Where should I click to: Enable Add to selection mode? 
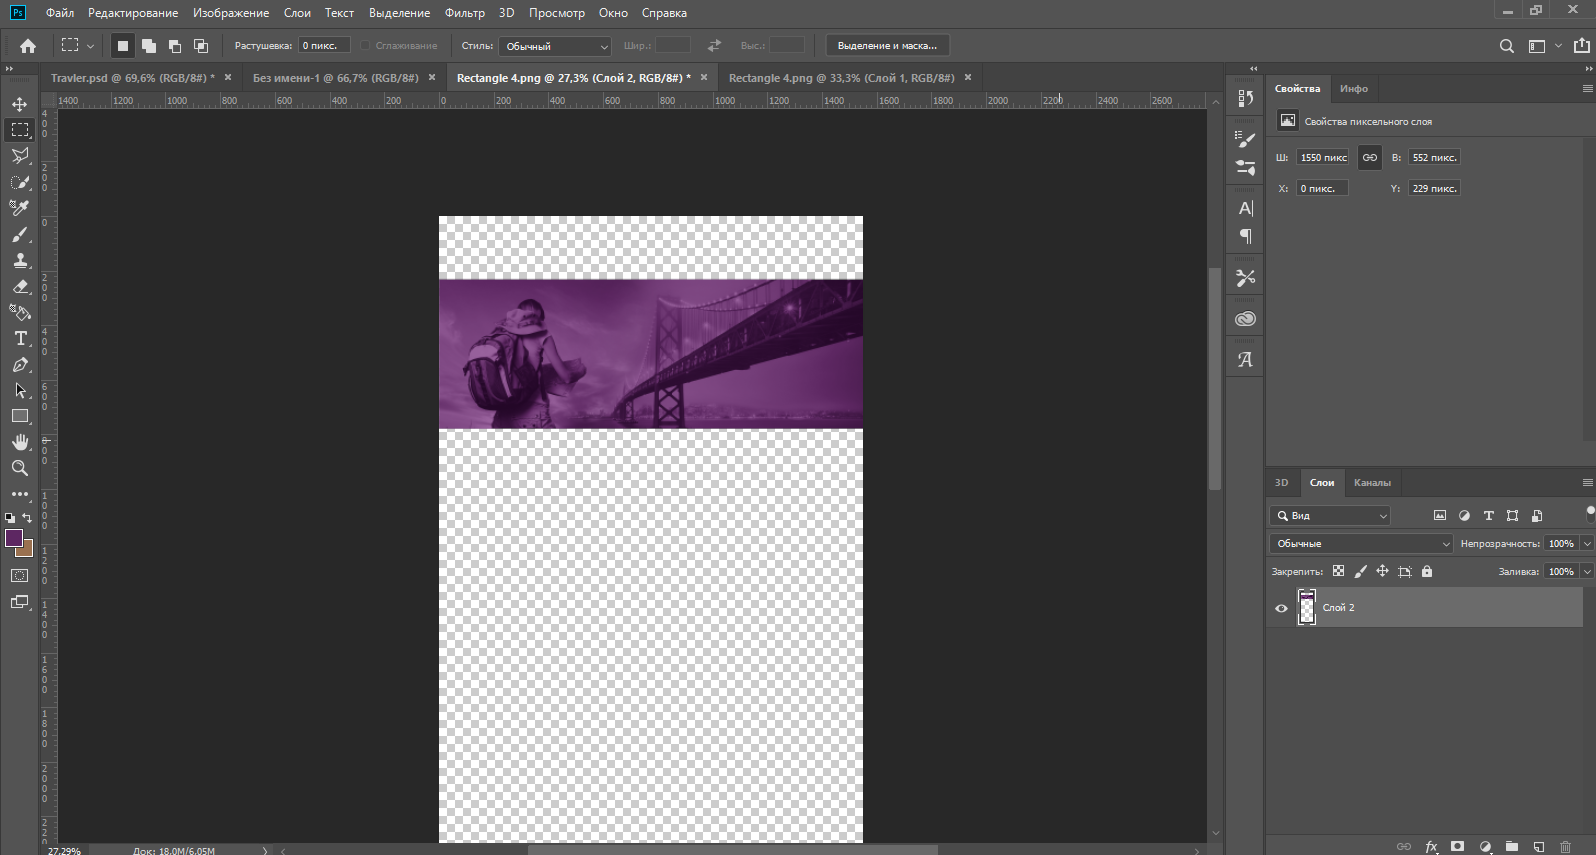tap(149, 46)
